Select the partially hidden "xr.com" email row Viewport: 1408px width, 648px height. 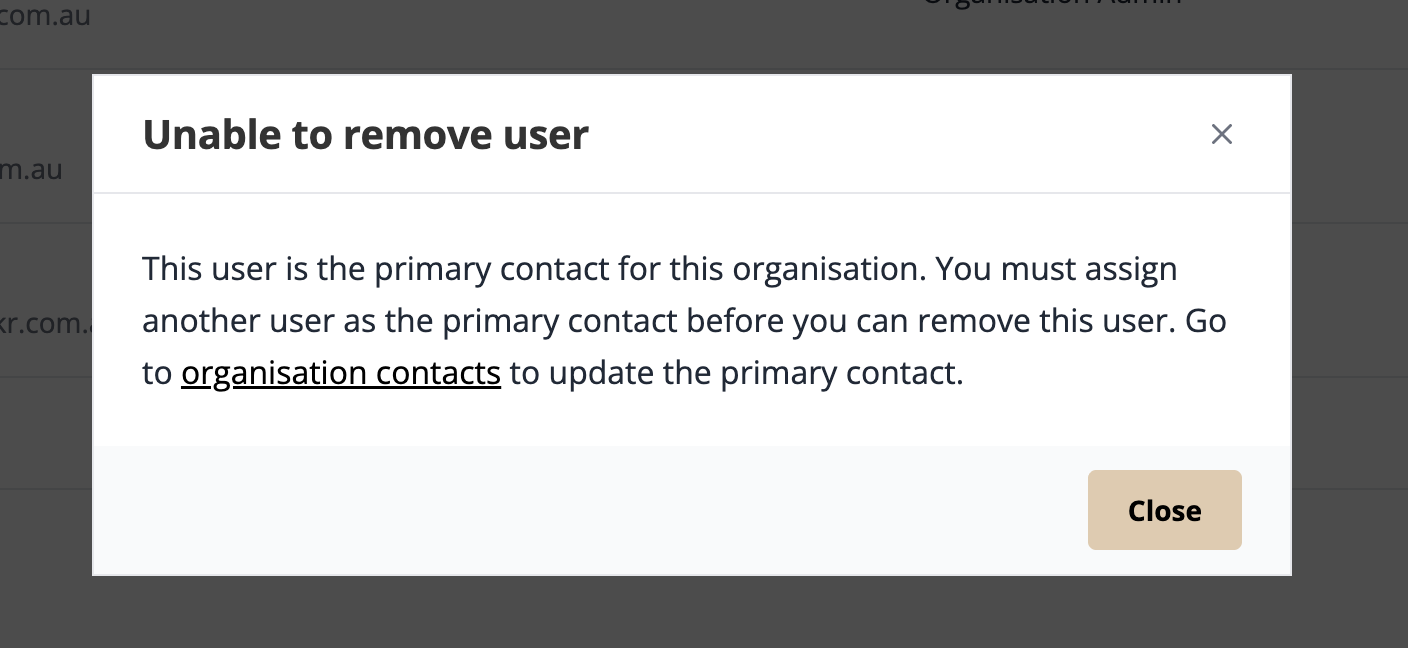point(46,324)
